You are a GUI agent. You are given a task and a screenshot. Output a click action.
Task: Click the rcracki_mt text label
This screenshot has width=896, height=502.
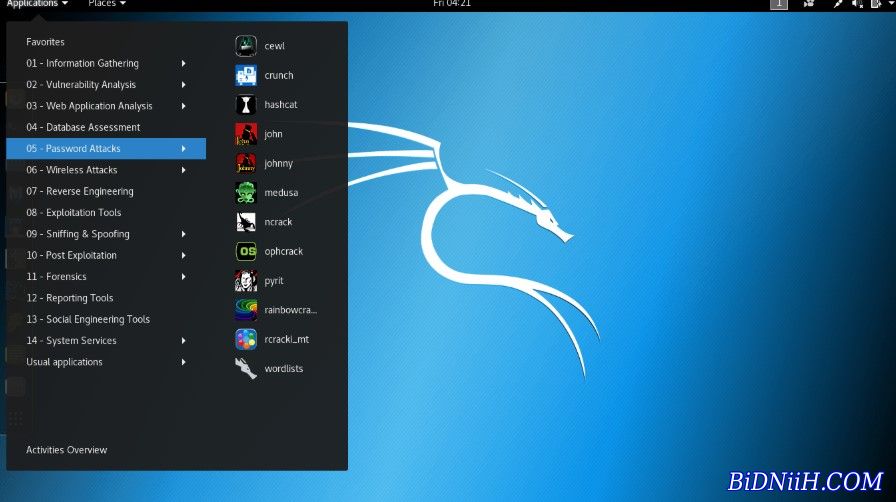click(x=286, y=340)
